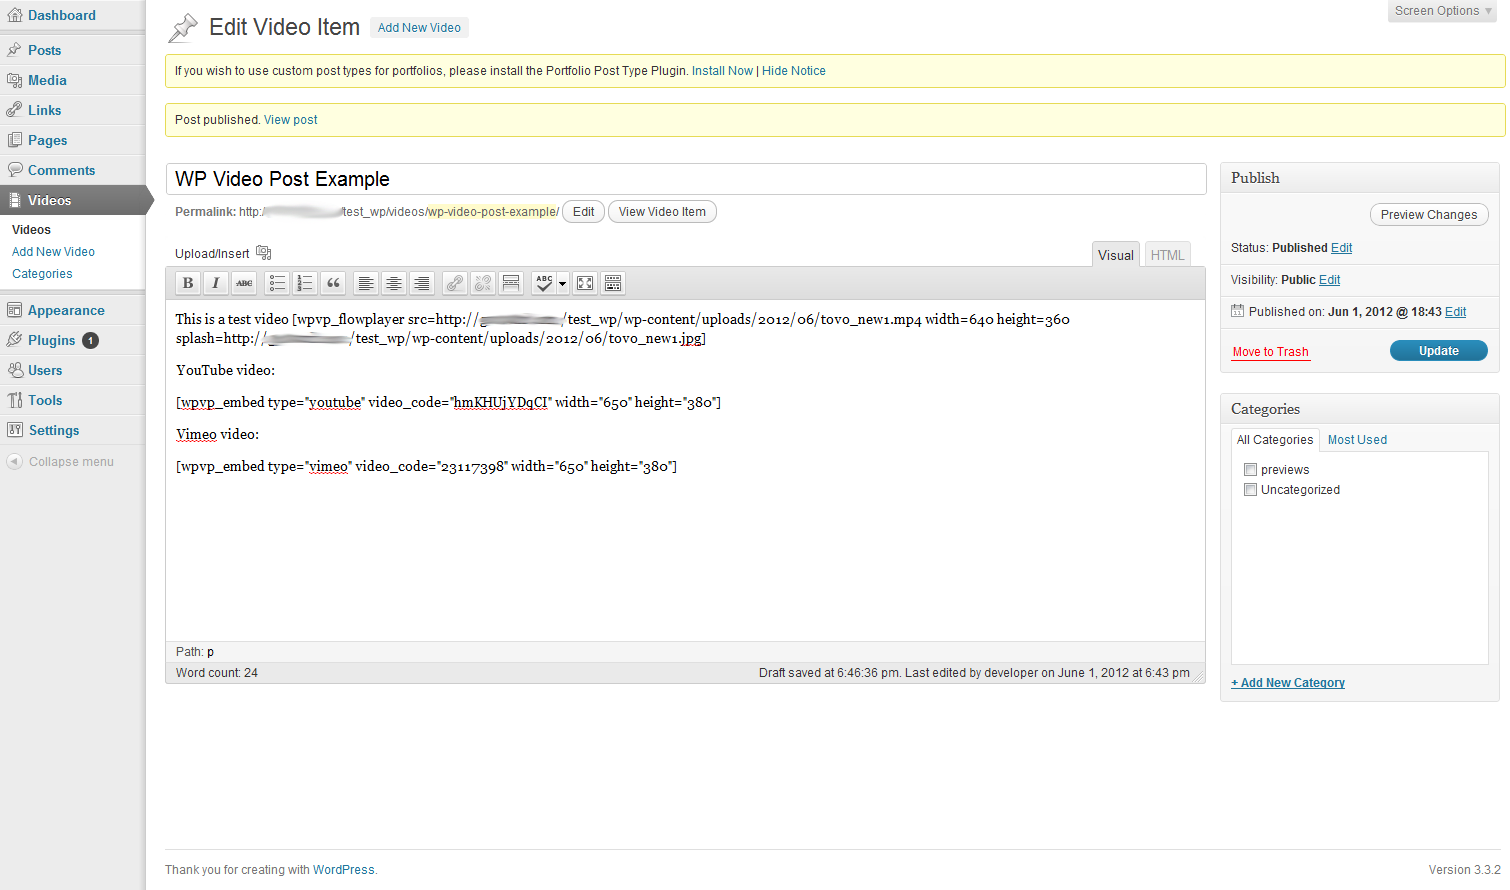The width and height of the screenshot is (1510, 890).
Task: Click the View Video Item button
Action: pos(662,212)
